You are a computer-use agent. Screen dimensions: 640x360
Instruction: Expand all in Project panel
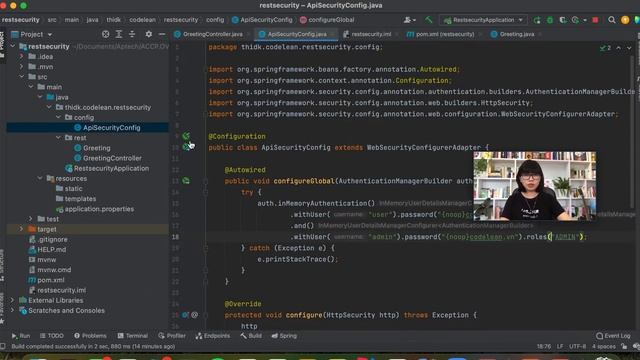pos(119,34)
